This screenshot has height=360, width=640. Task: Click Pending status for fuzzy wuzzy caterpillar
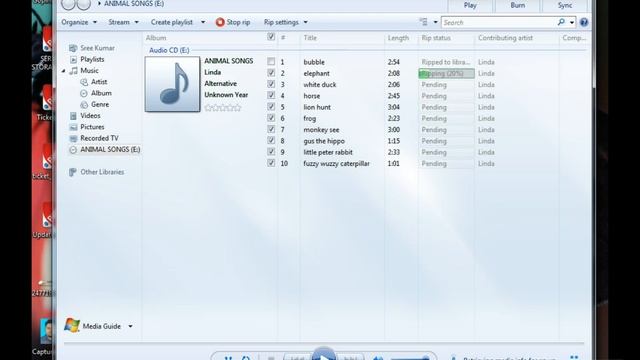point(434,164)
